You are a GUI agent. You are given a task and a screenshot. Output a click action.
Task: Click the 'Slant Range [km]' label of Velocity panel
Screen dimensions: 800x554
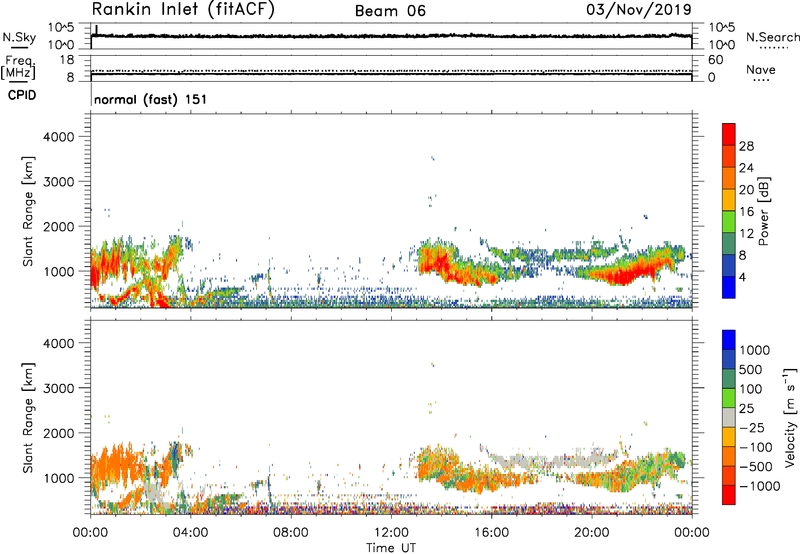pos(28,417)
